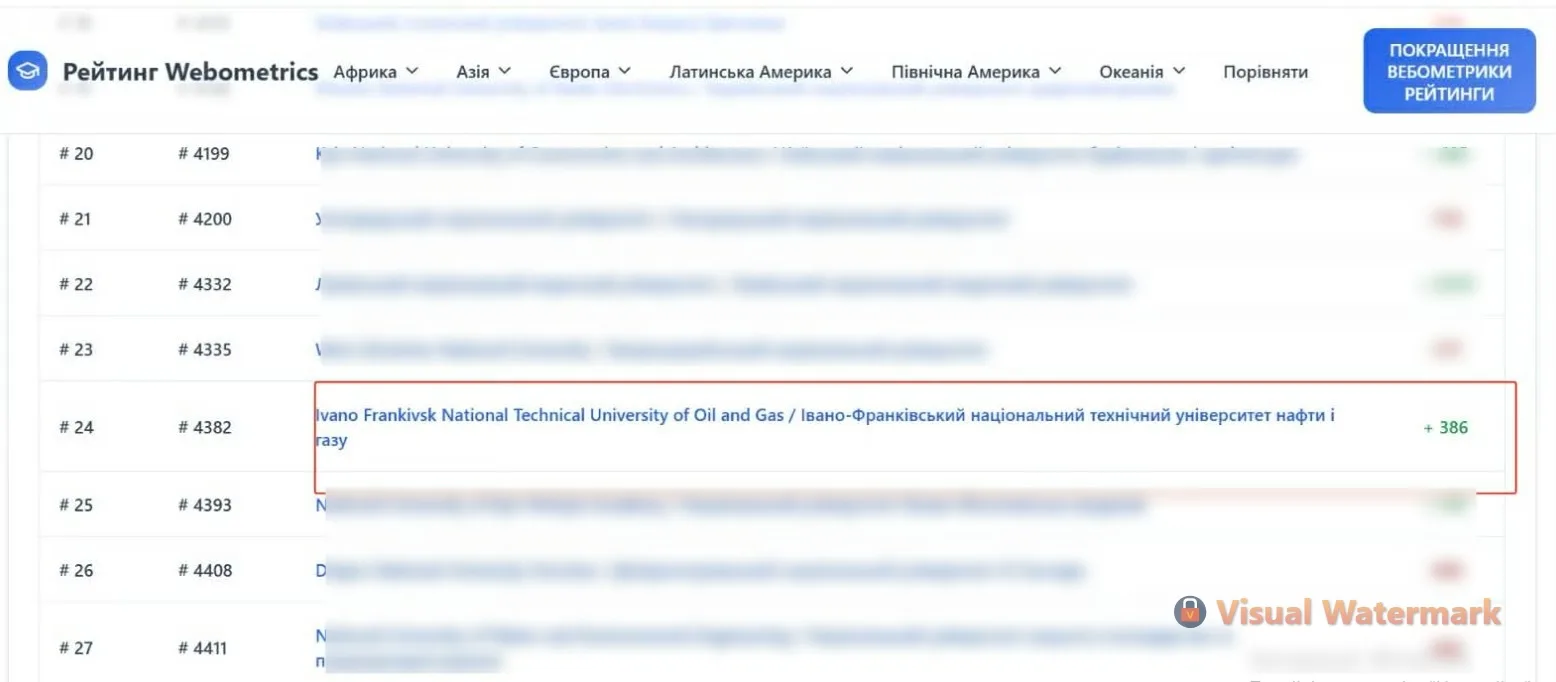
Task: Select the # 24 country rank cell
Action: [76, 428]
